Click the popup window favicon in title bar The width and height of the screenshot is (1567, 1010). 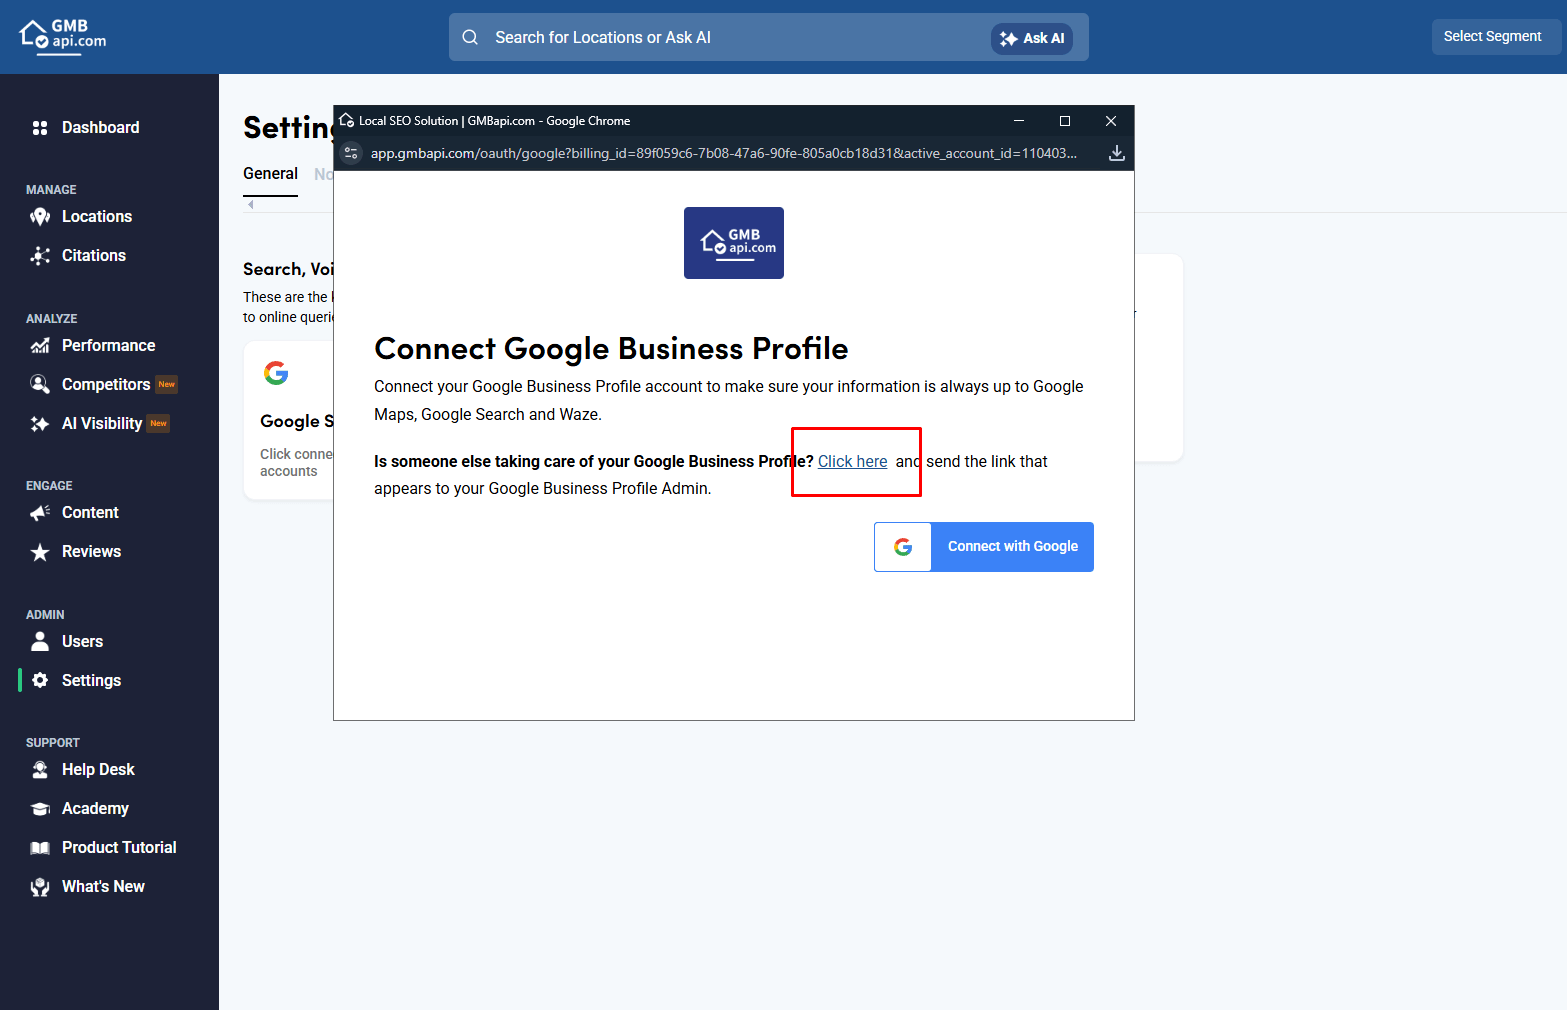347,120
